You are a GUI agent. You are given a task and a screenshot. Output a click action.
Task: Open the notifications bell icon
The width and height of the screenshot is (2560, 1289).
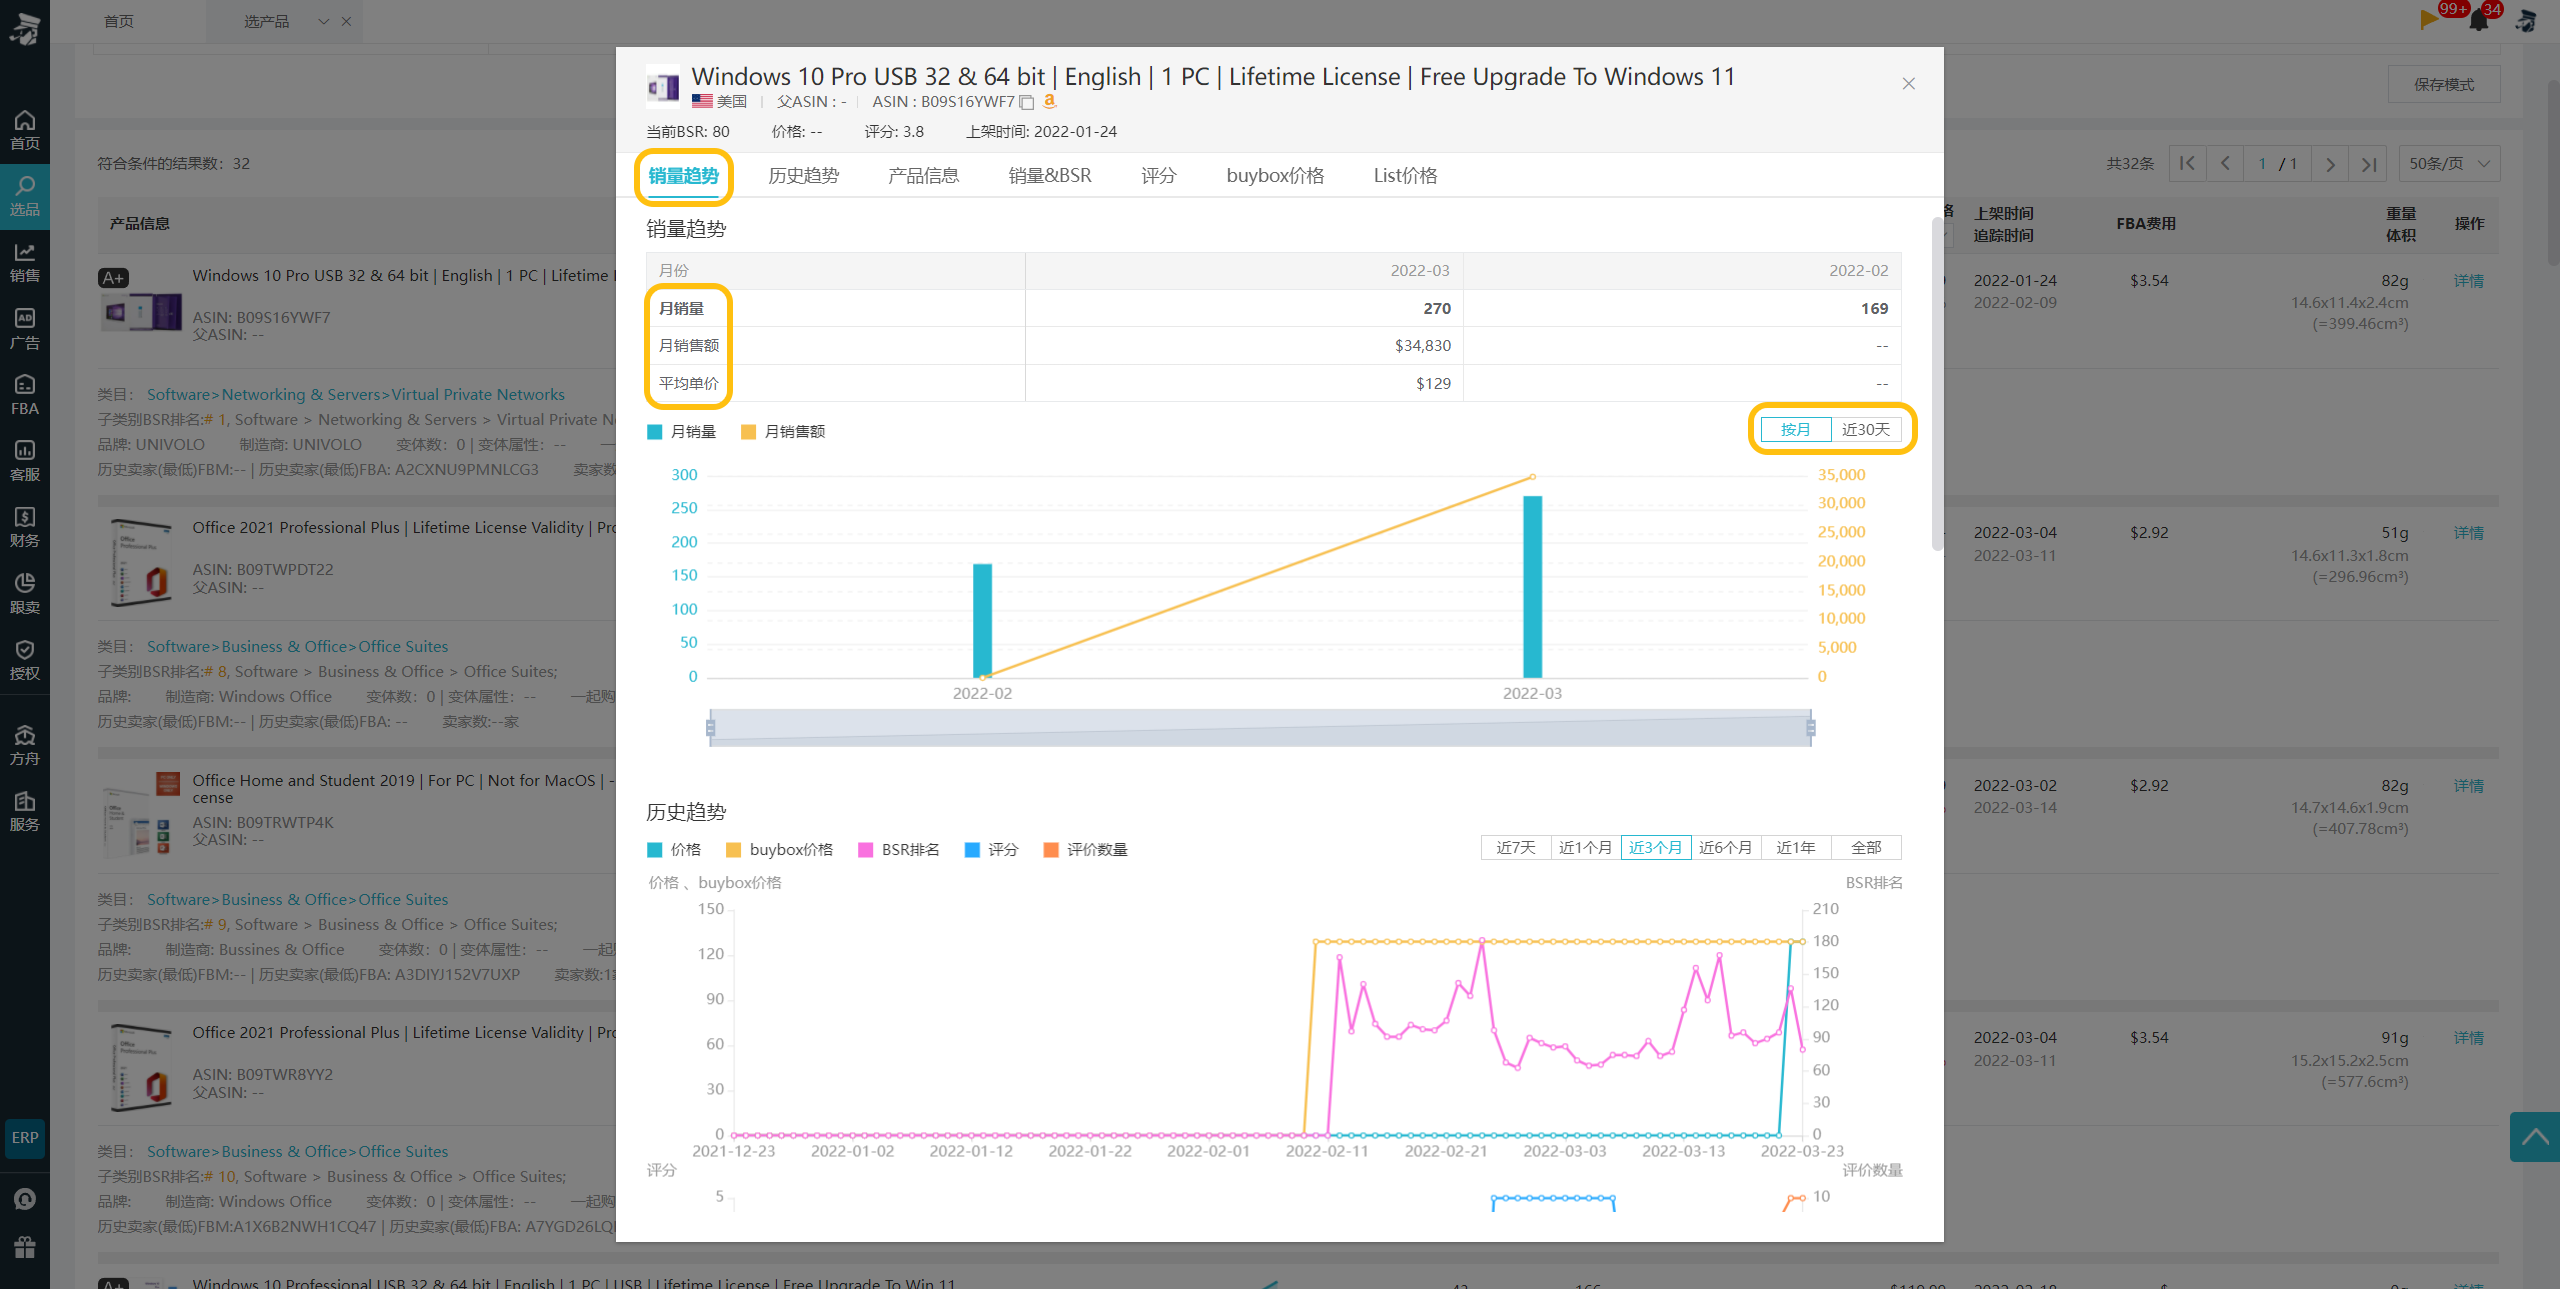2479,20
